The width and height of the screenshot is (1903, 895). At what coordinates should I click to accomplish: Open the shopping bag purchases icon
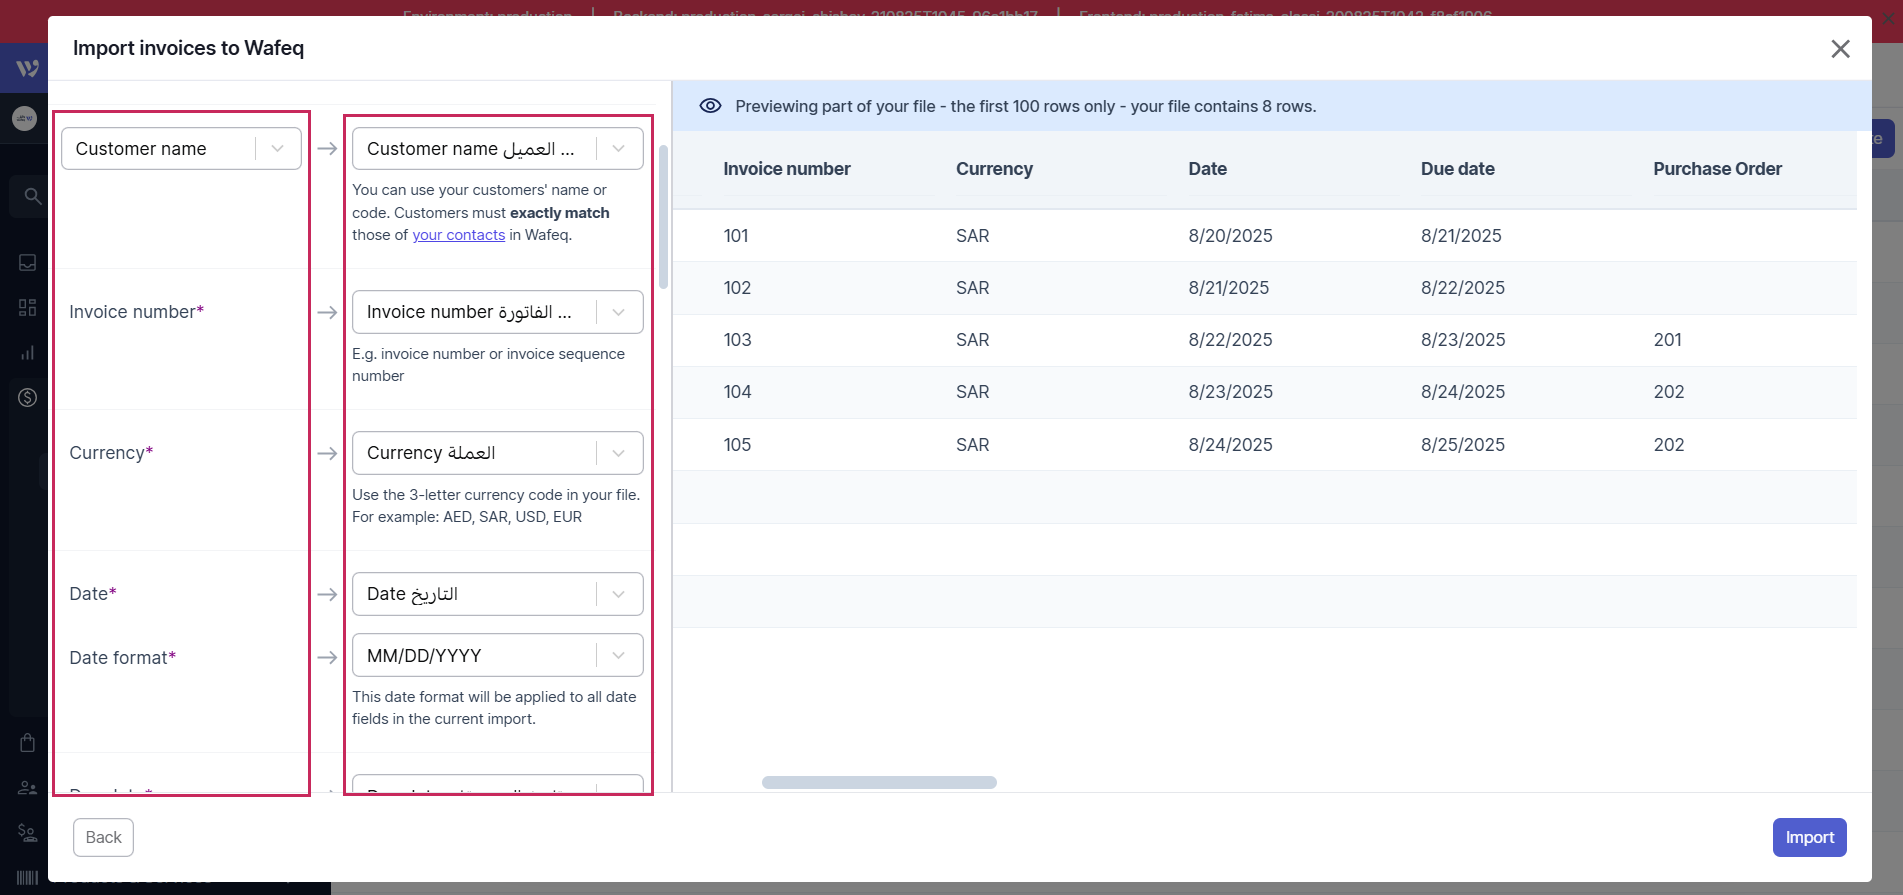point(27,742)
